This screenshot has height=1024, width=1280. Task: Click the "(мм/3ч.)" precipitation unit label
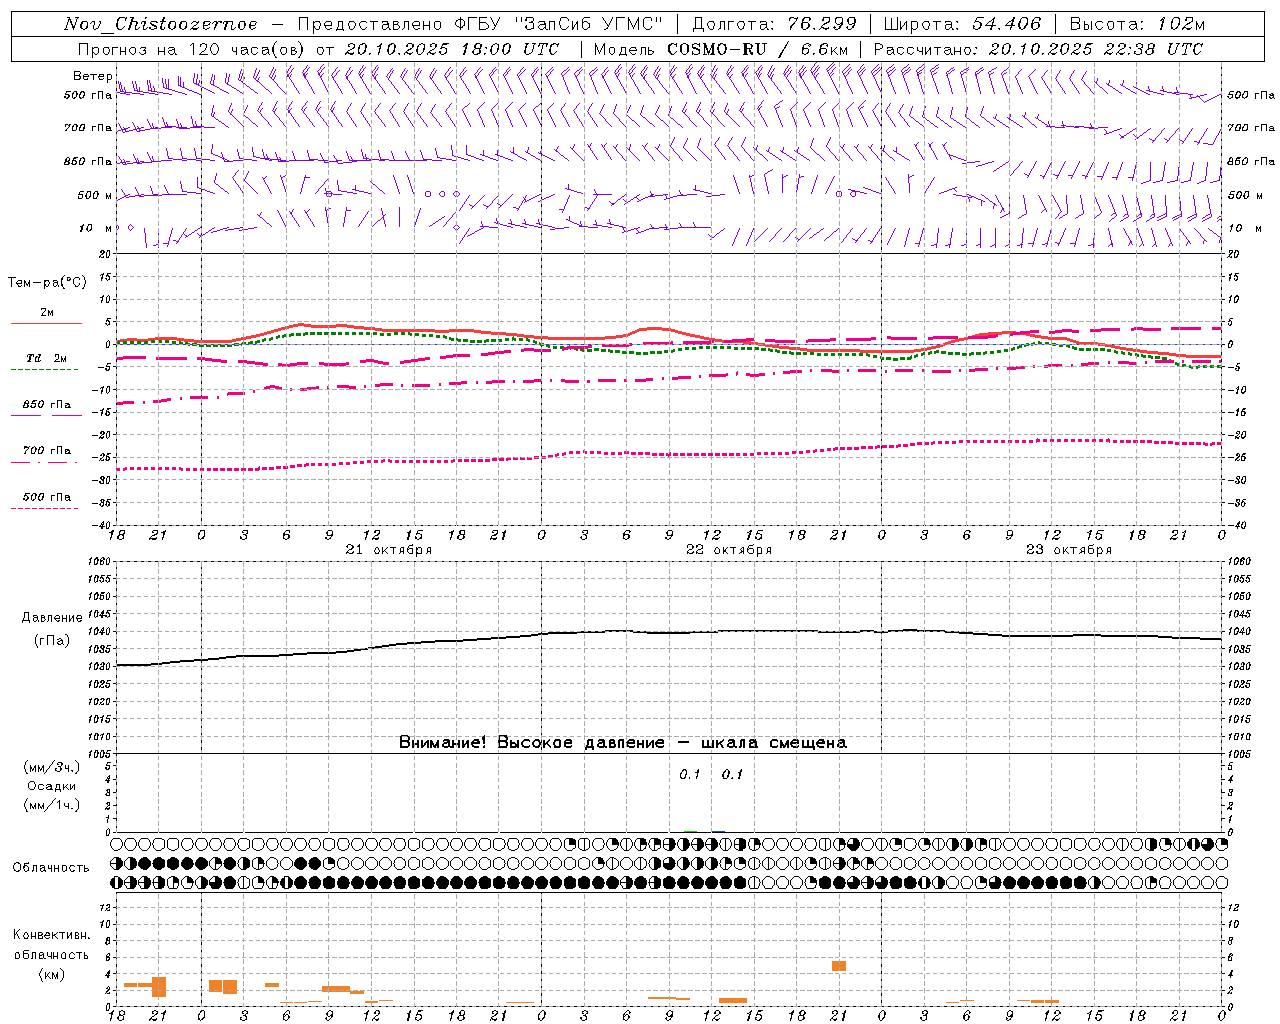52,767
